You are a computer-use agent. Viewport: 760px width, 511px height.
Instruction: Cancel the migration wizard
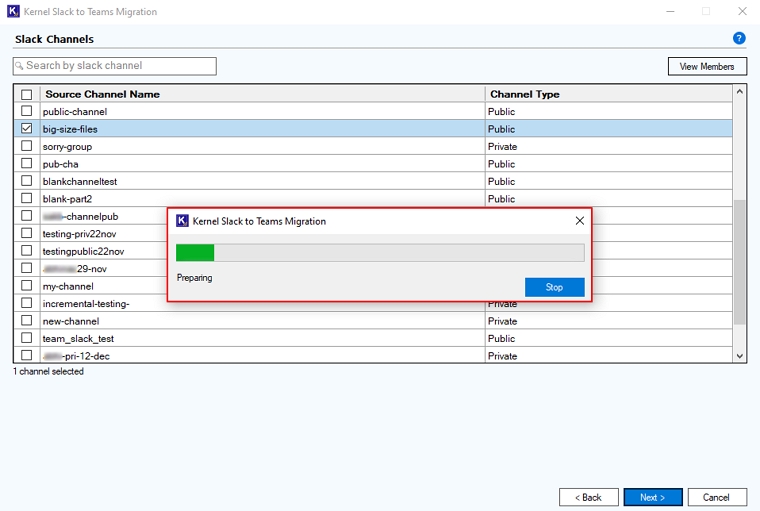point(717,497)
